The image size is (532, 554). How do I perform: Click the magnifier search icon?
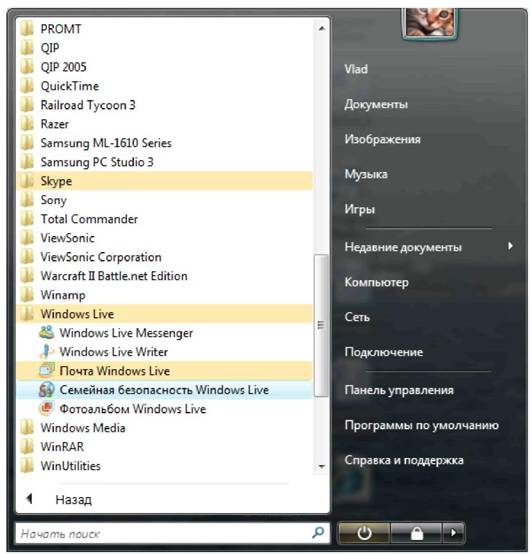click(318, 533)
